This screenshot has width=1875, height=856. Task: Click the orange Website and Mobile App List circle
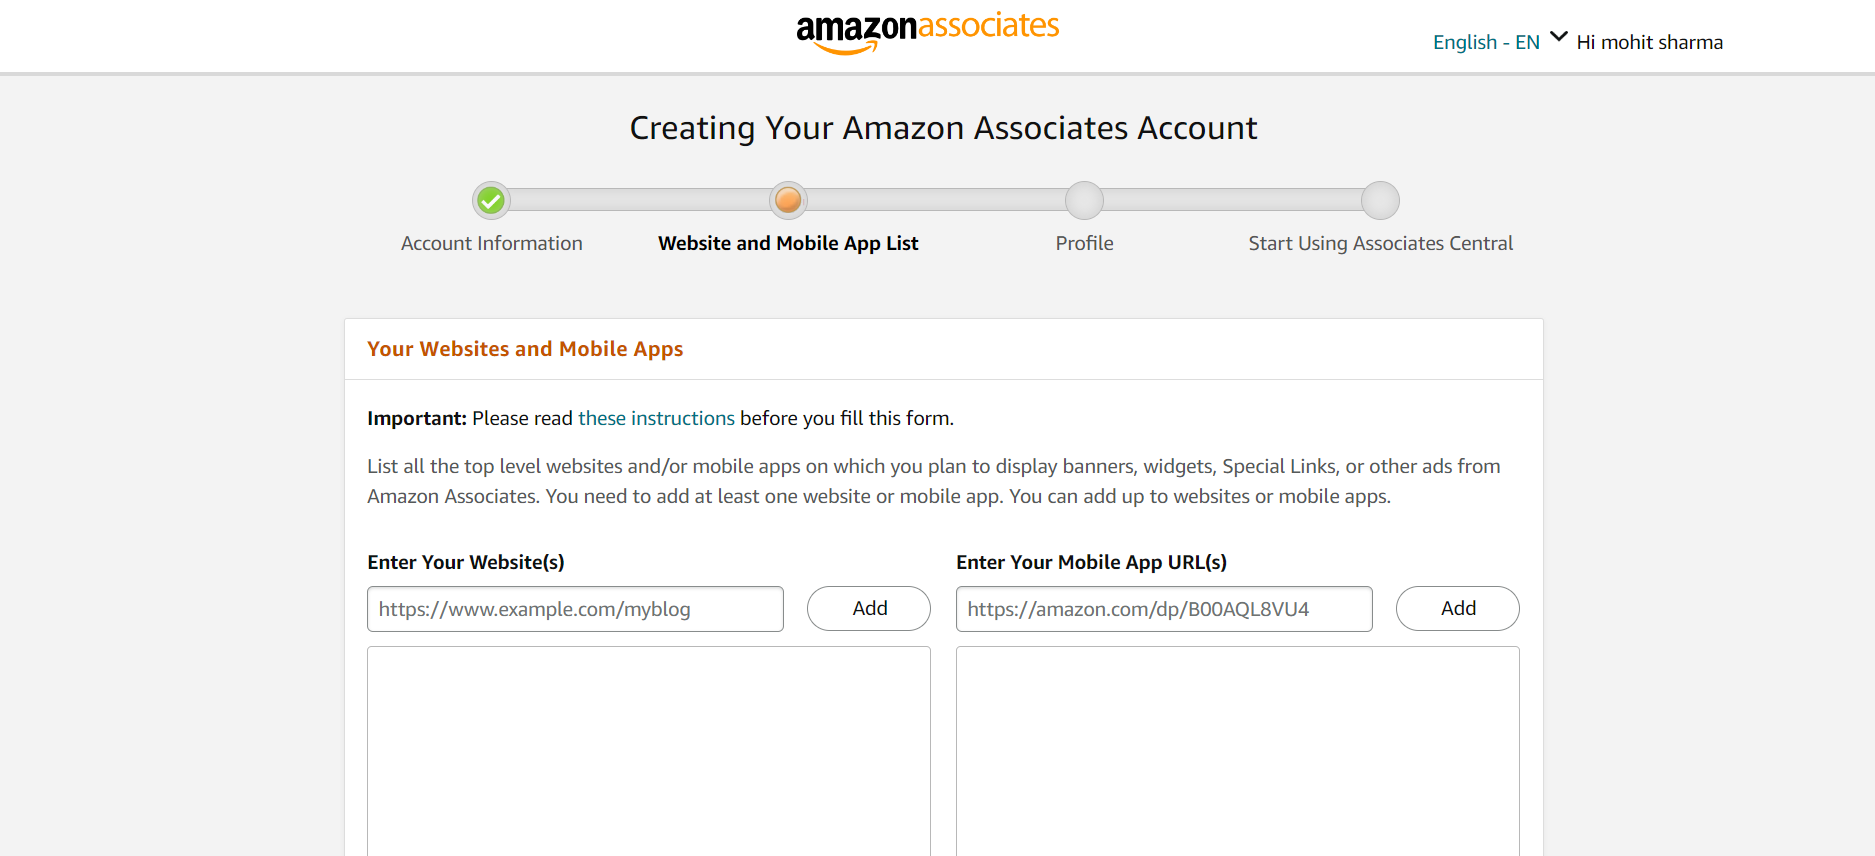click(x=788, y=200)
